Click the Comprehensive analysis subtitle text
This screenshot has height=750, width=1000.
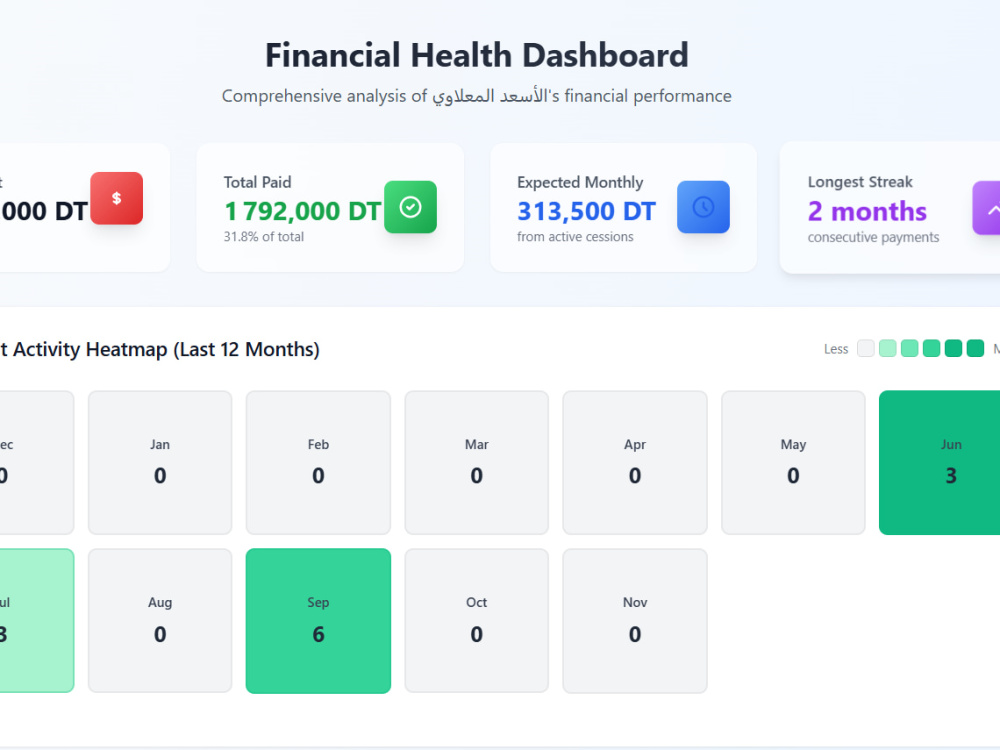(476, 96)
